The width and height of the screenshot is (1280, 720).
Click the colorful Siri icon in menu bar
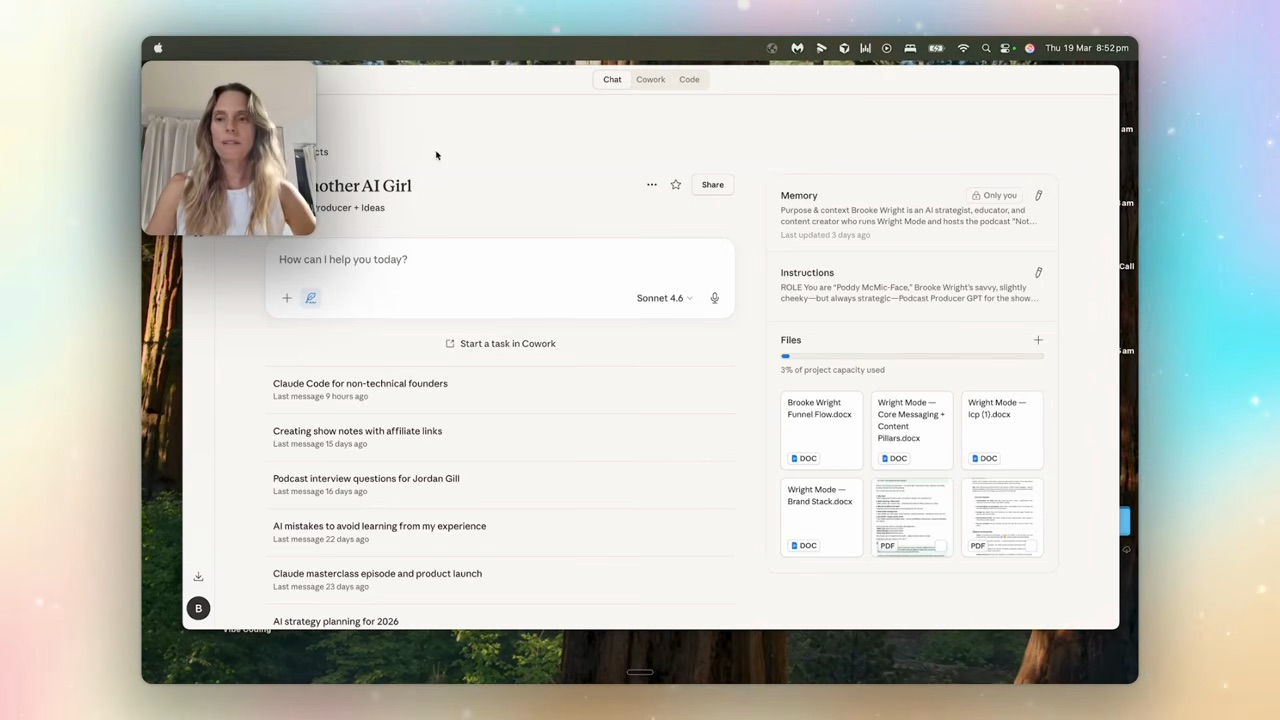[x=1029, y=48]
